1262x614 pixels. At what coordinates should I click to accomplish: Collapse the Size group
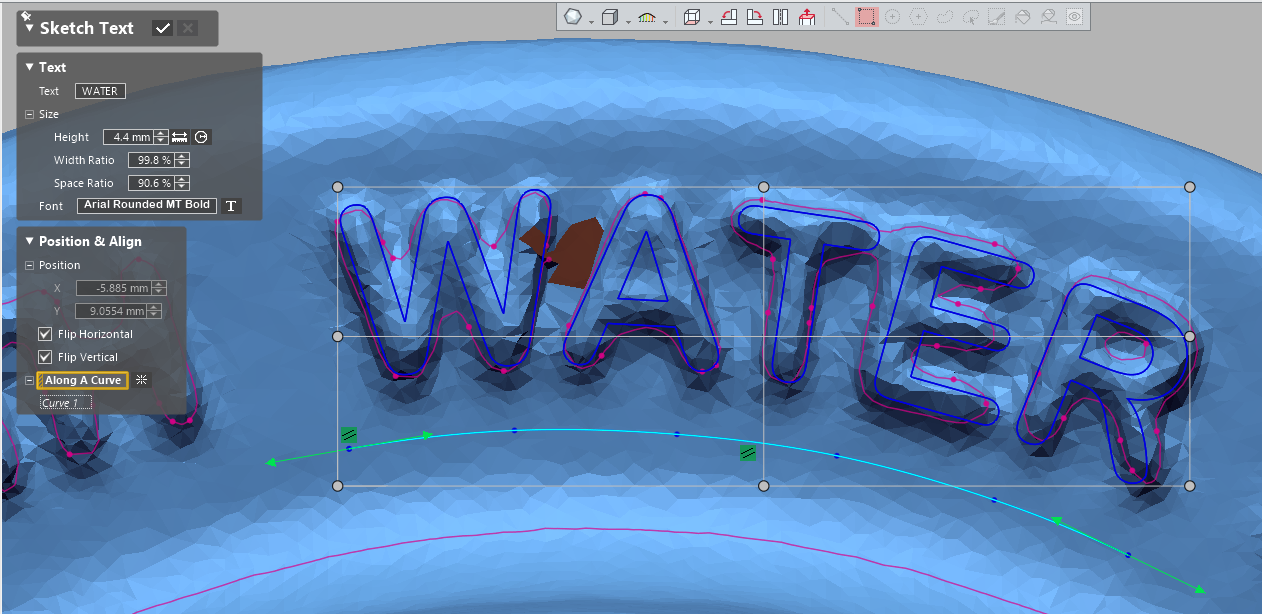pyautogui.click(x=30, y=113)
